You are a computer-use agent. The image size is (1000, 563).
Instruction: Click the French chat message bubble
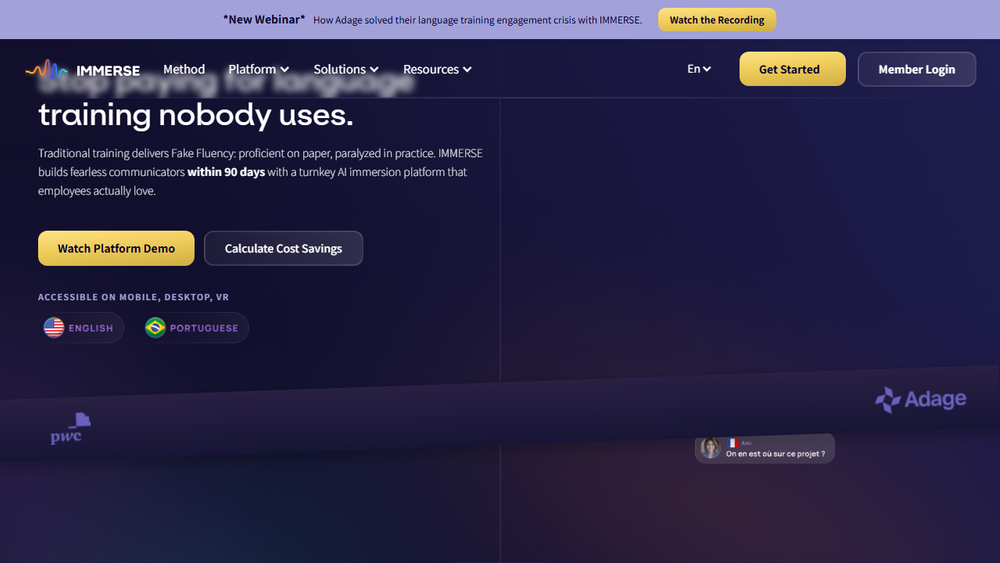tap(765, 449)
